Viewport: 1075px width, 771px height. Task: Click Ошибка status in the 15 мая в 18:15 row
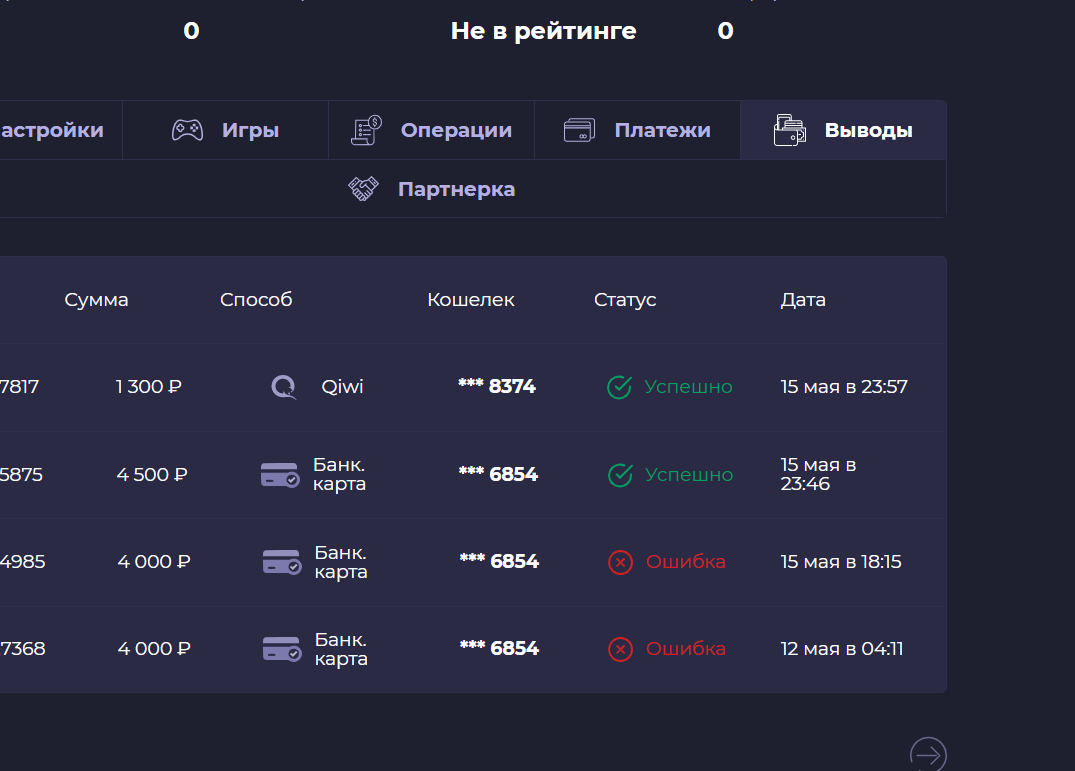pyautogui.click(x=686, y=561)
